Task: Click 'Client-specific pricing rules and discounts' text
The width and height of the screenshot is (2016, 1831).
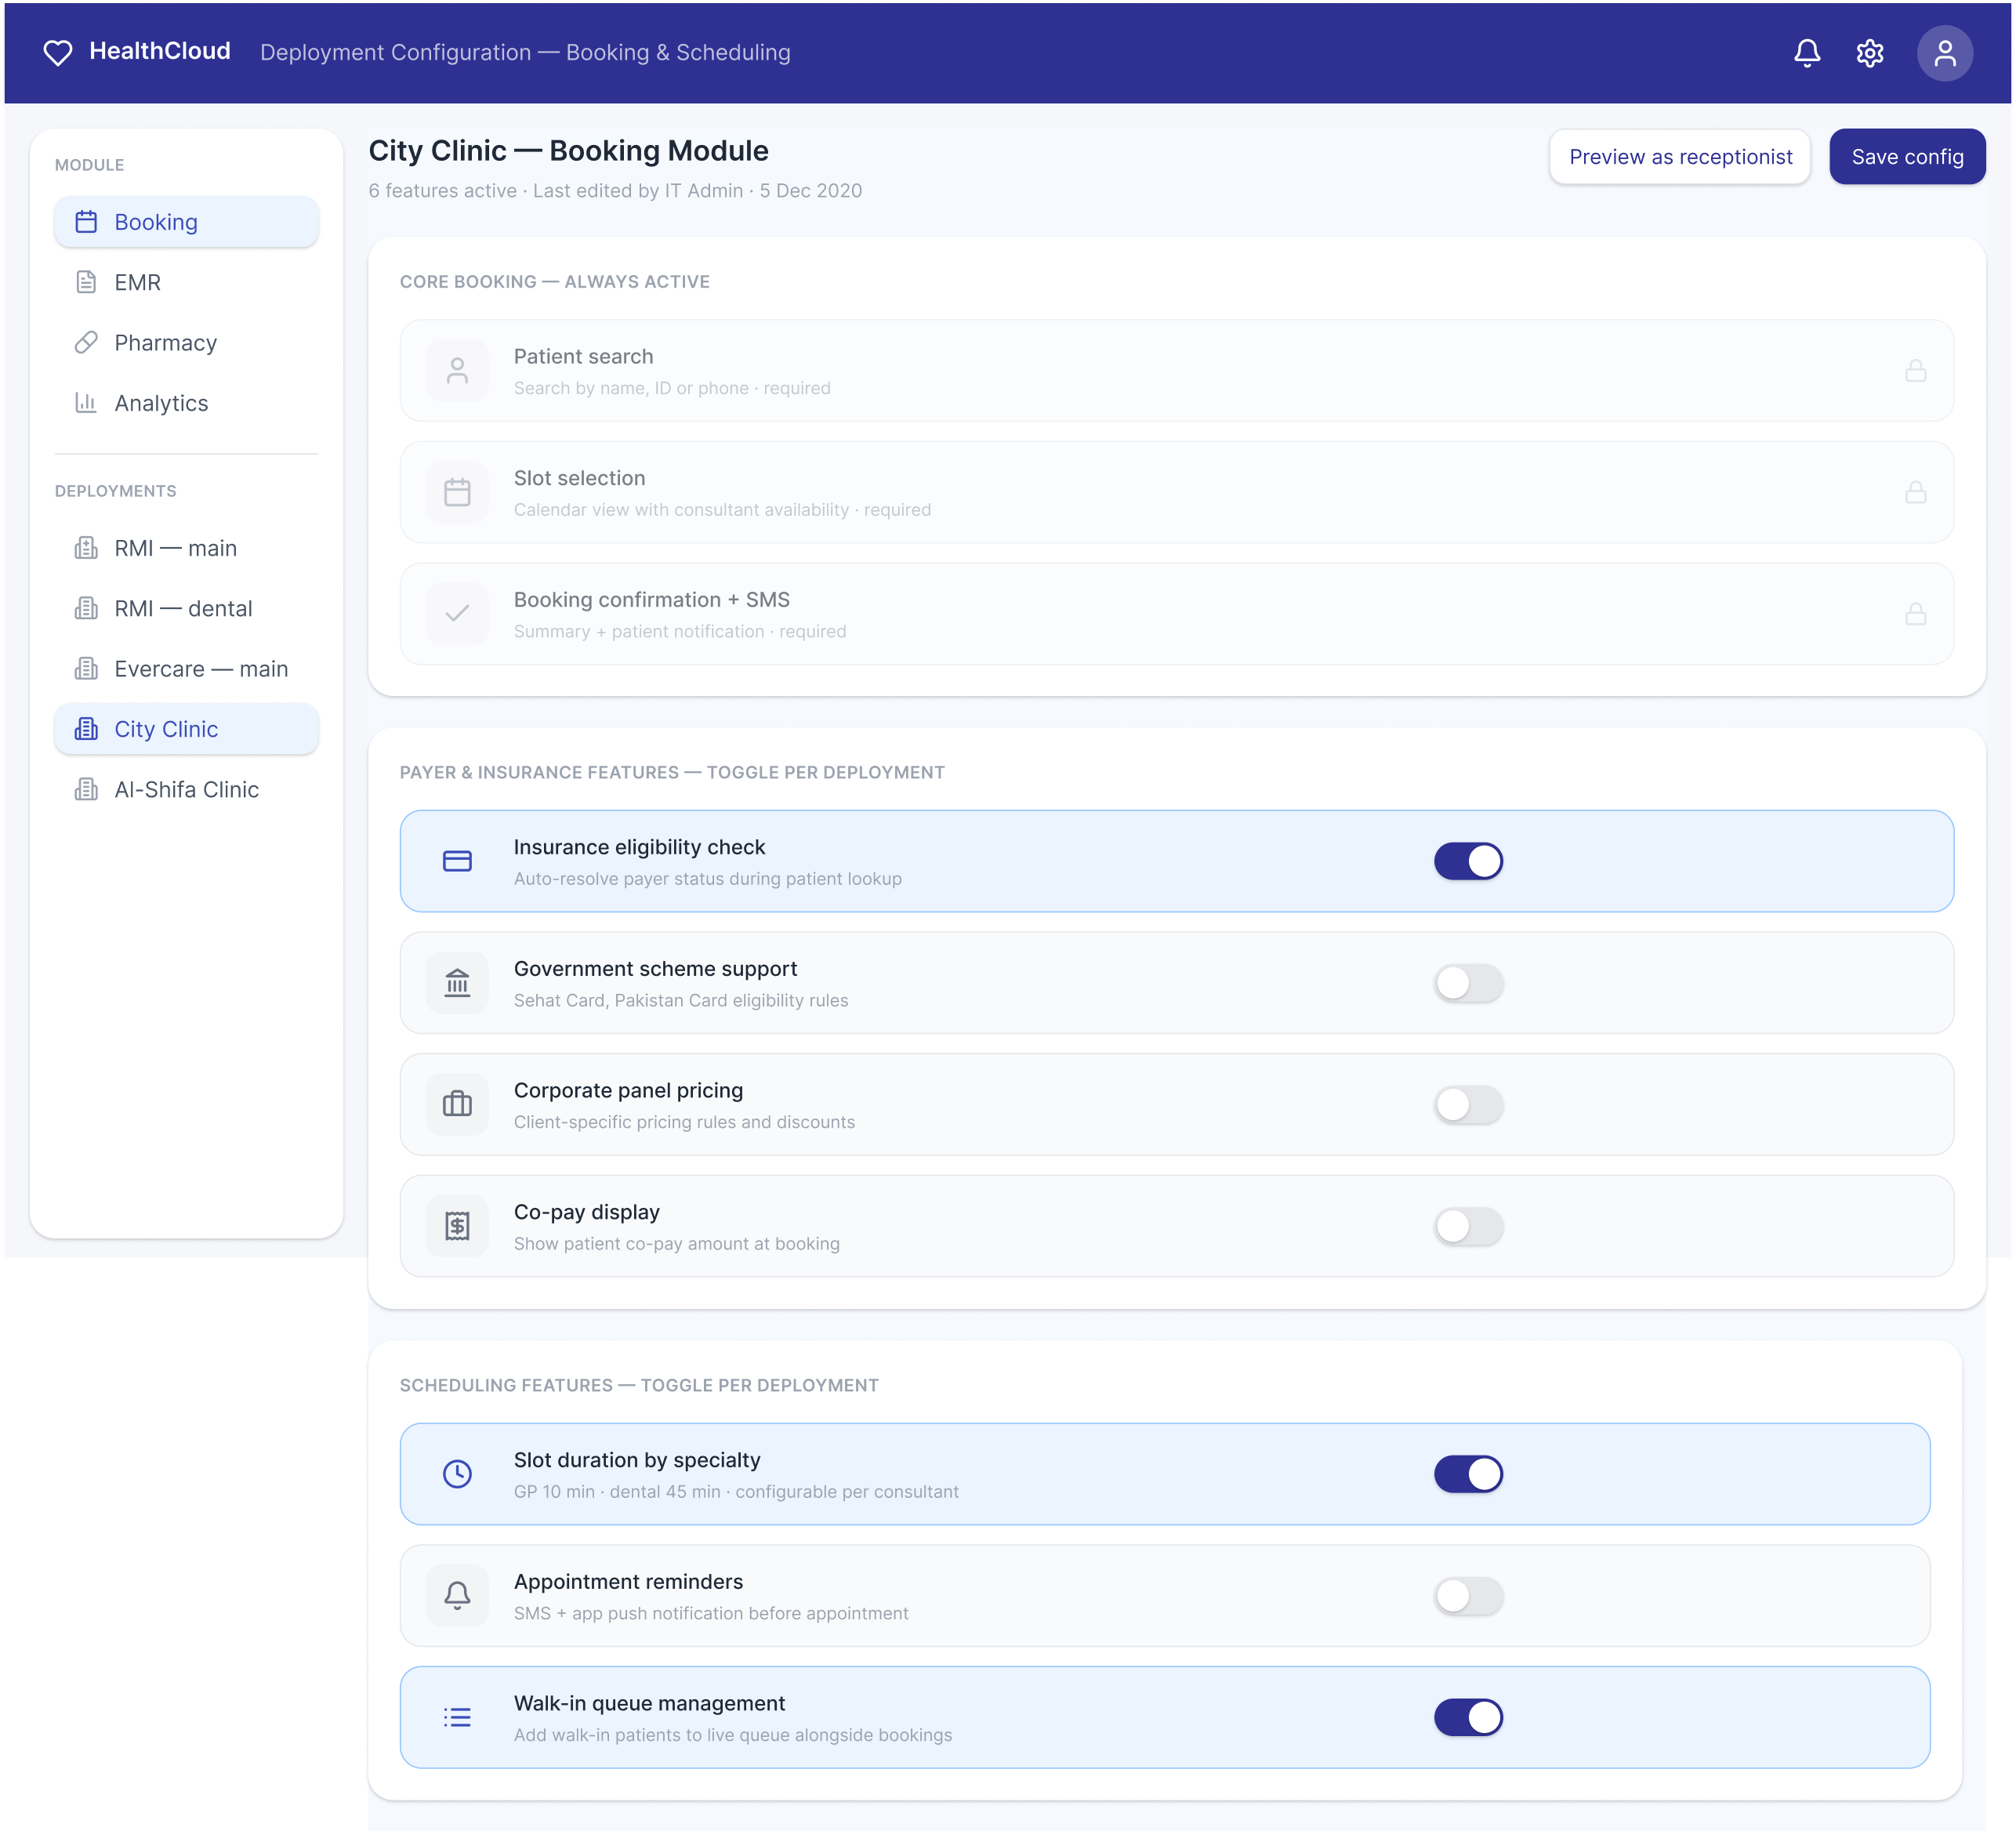Action: click(x=684, y=1122)
